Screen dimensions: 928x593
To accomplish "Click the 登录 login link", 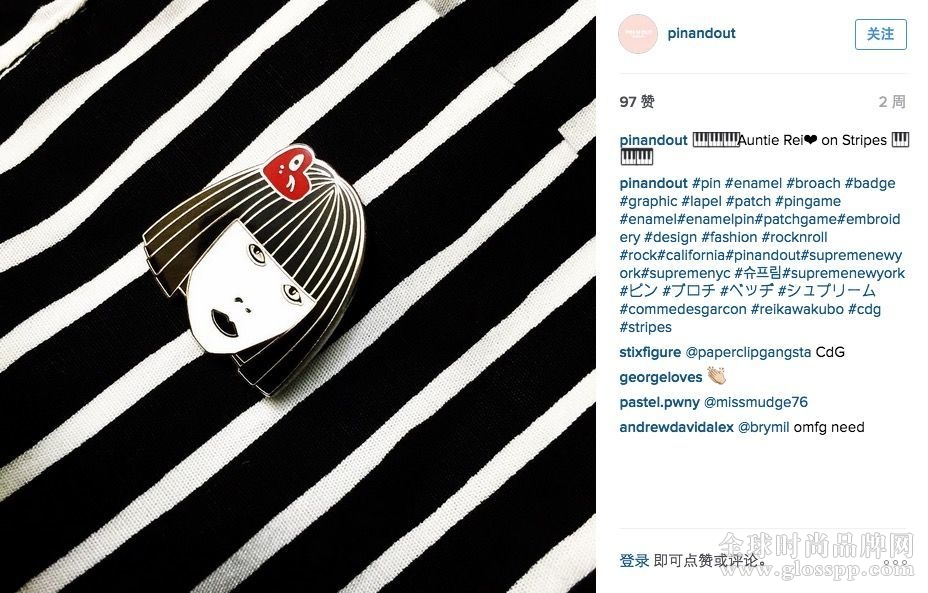I will (634, 560).
